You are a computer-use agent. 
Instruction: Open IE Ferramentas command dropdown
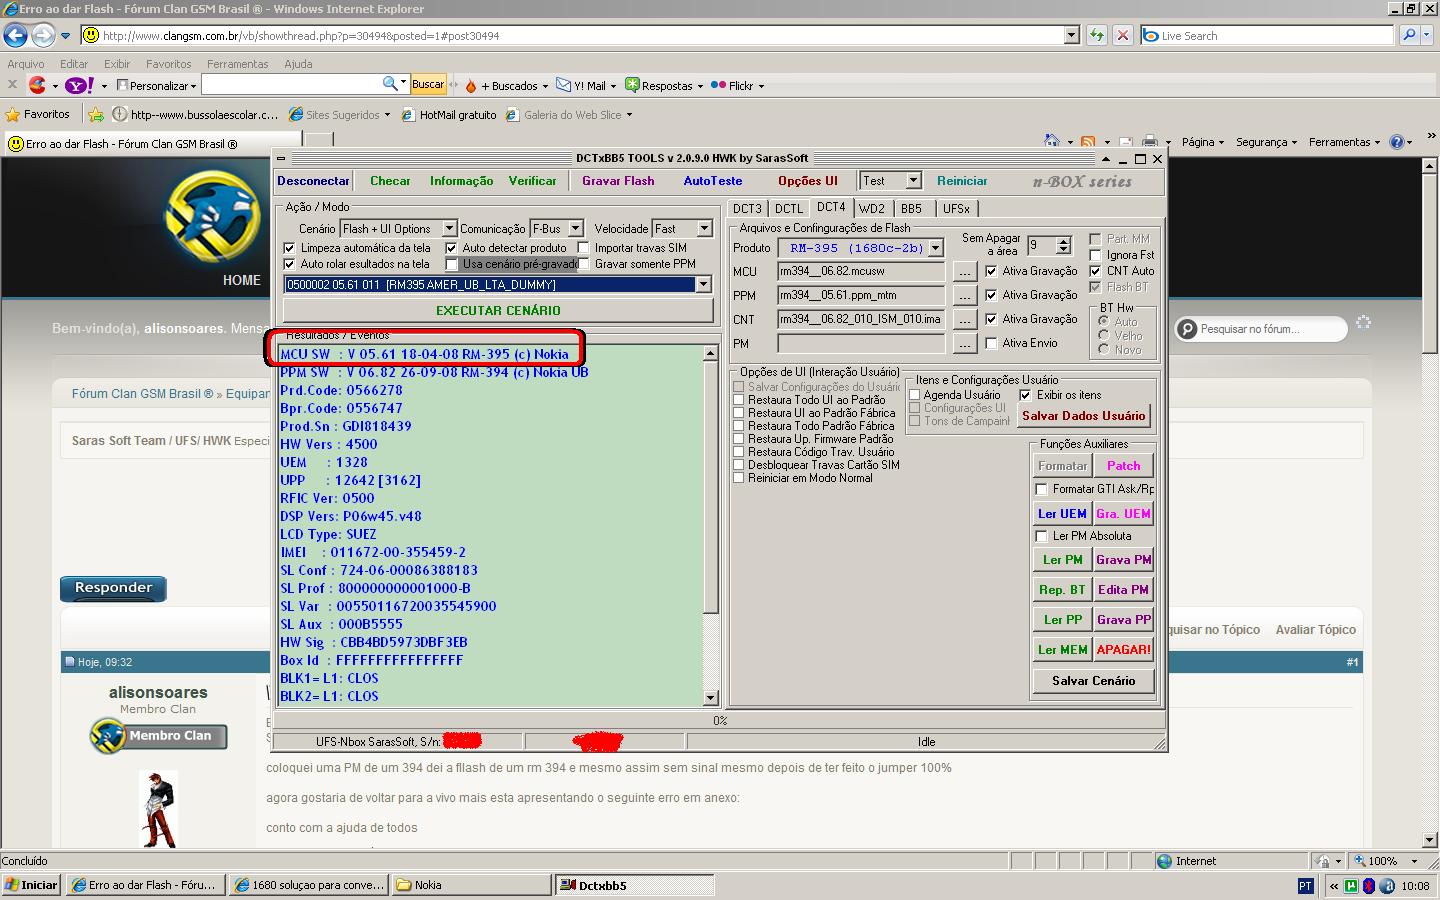1345,142
